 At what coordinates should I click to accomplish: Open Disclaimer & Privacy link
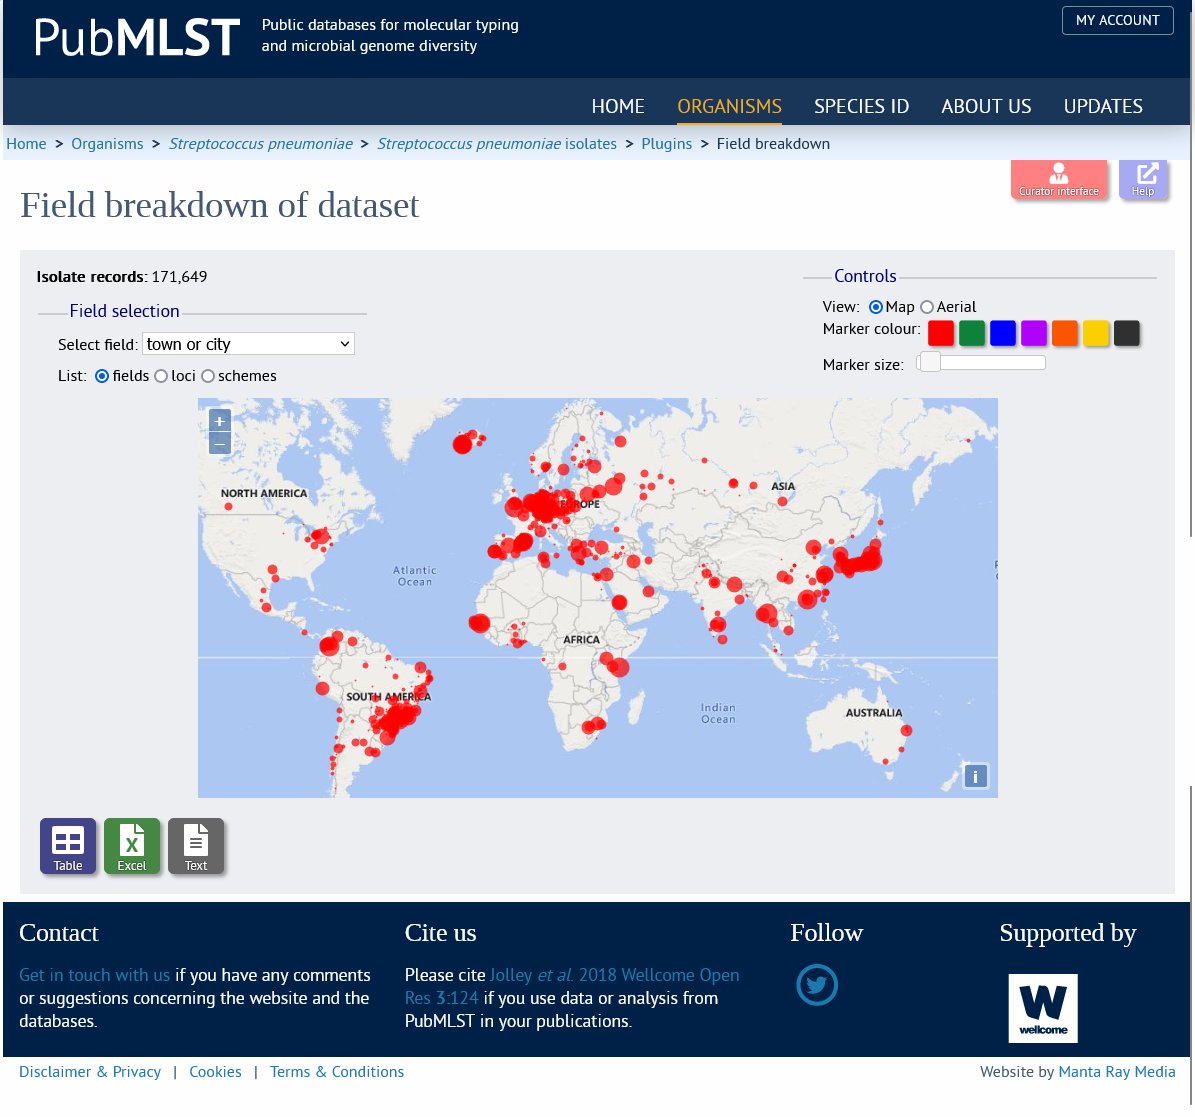(x=90, y=1072)
